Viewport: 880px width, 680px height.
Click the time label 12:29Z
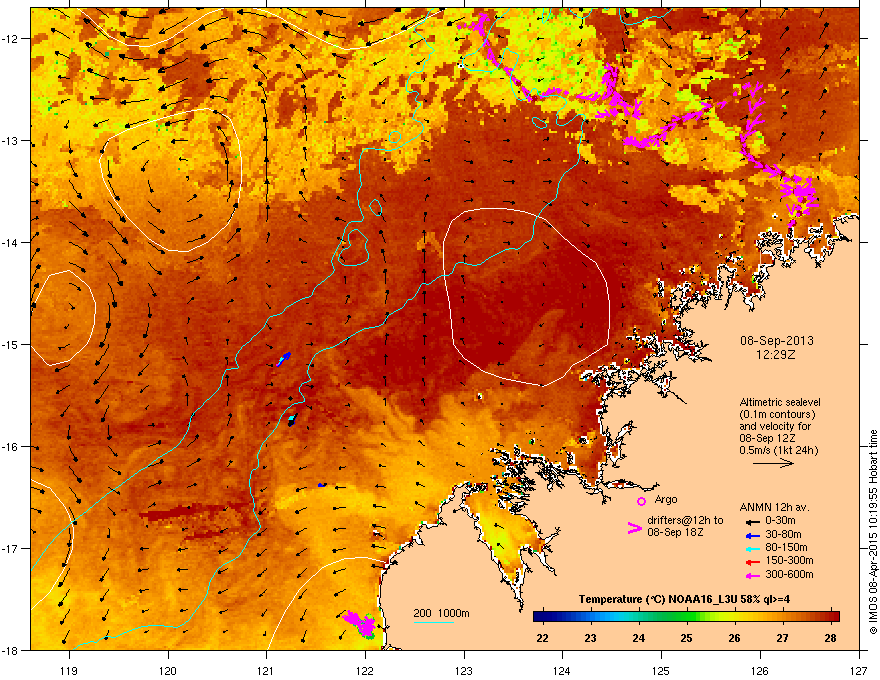point(776,355)
